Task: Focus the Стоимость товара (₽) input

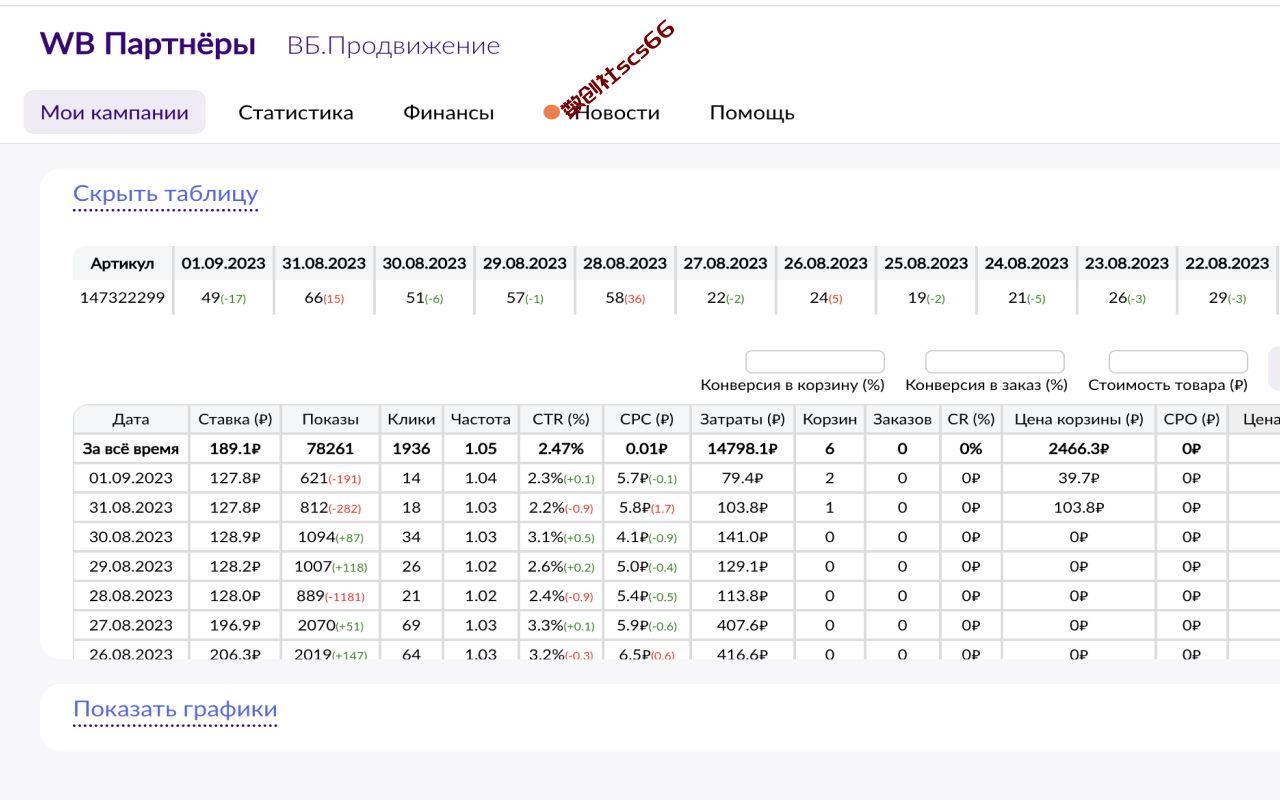Action: (x=1178, y=361)
